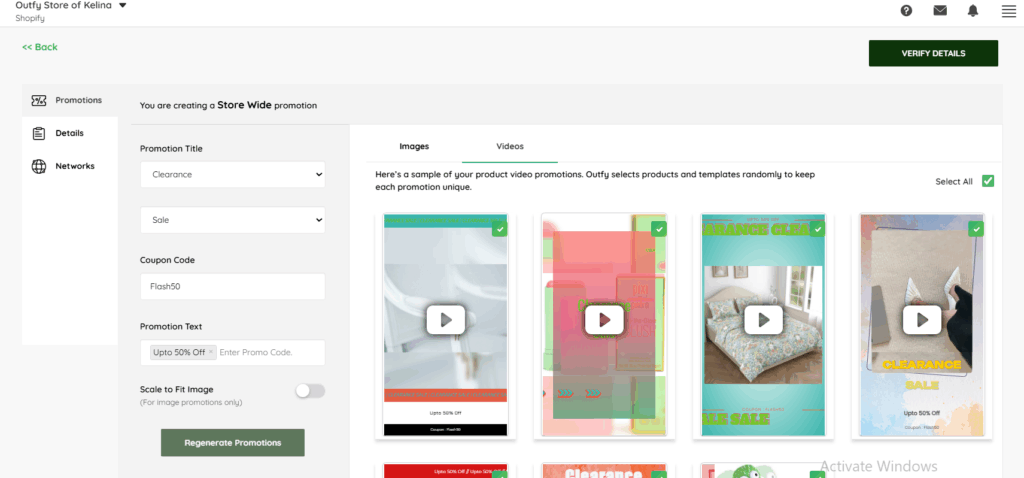Select the Details sidebar item

point(69,133)
